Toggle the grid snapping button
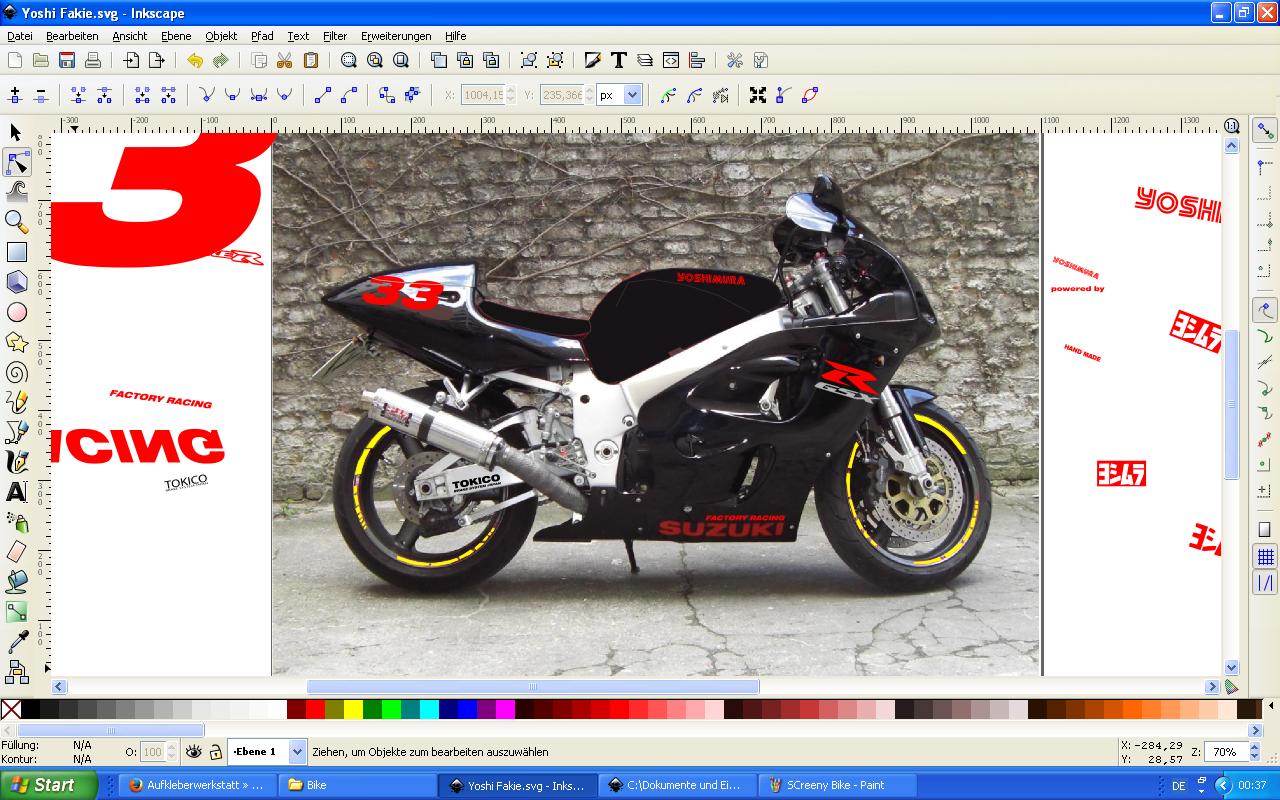Screen dimensions: 1280x800 click(x=1265, y=557)
